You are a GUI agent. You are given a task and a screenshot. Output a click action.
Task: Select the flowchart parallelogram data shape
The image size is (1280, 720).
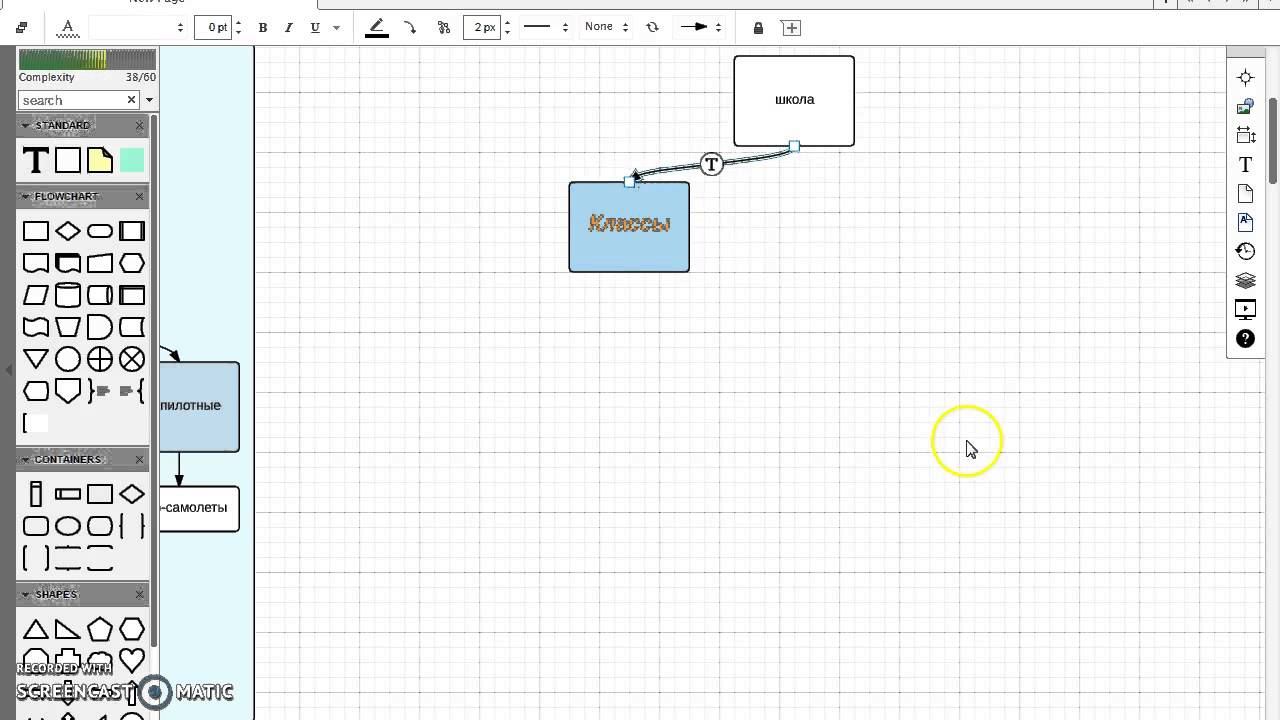36,295
